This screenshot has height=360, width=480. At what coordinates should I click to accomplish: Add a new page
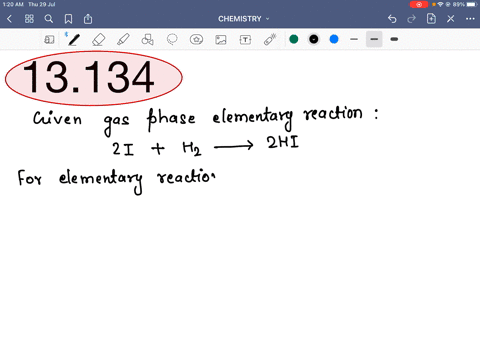click(431, 19)
